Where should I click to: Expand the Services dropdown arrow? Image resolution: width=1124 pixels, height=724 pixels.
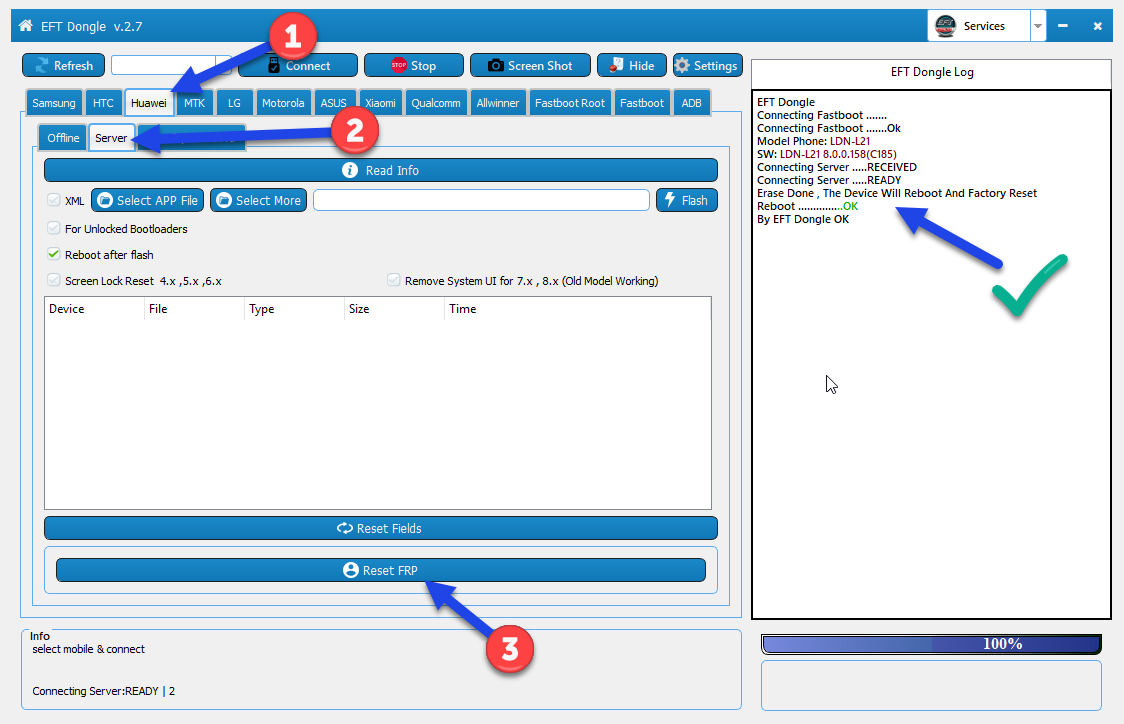[1037, 26]
